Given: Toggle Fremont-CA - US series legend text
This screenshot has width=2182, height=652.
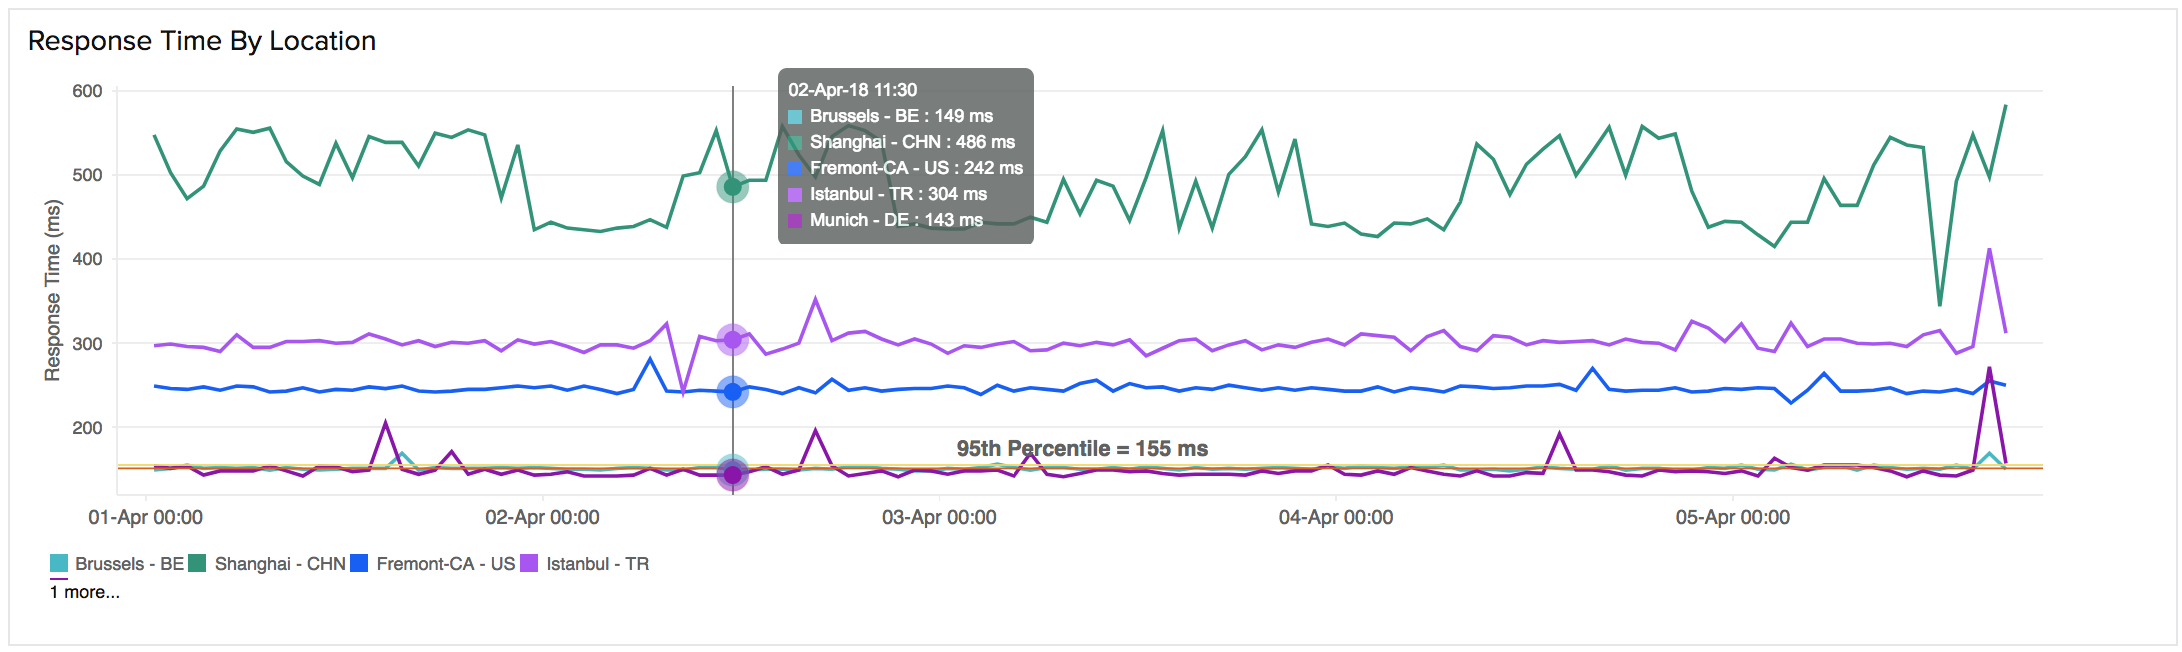Looking at the screenshot, I should pyautogui.click(x=445, y=564).
